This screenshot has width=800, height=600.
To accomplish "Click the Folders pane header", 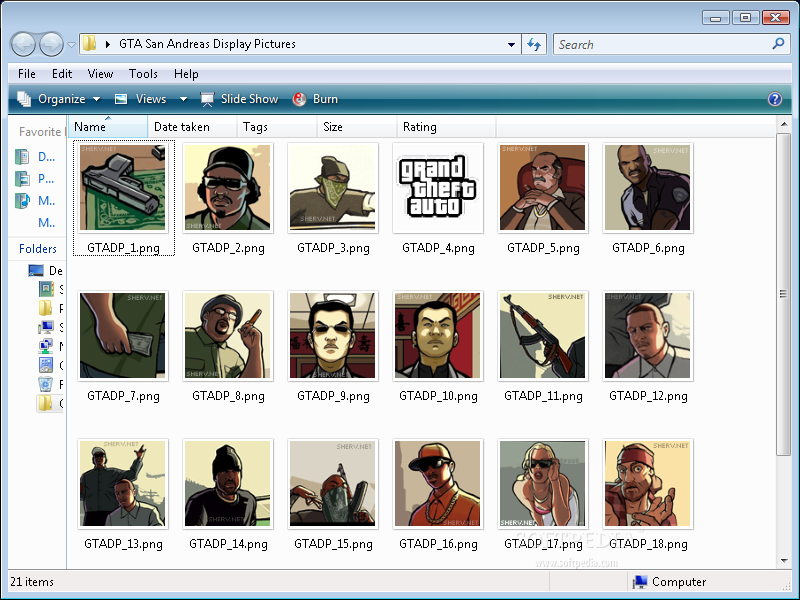I will click(37, 248).
